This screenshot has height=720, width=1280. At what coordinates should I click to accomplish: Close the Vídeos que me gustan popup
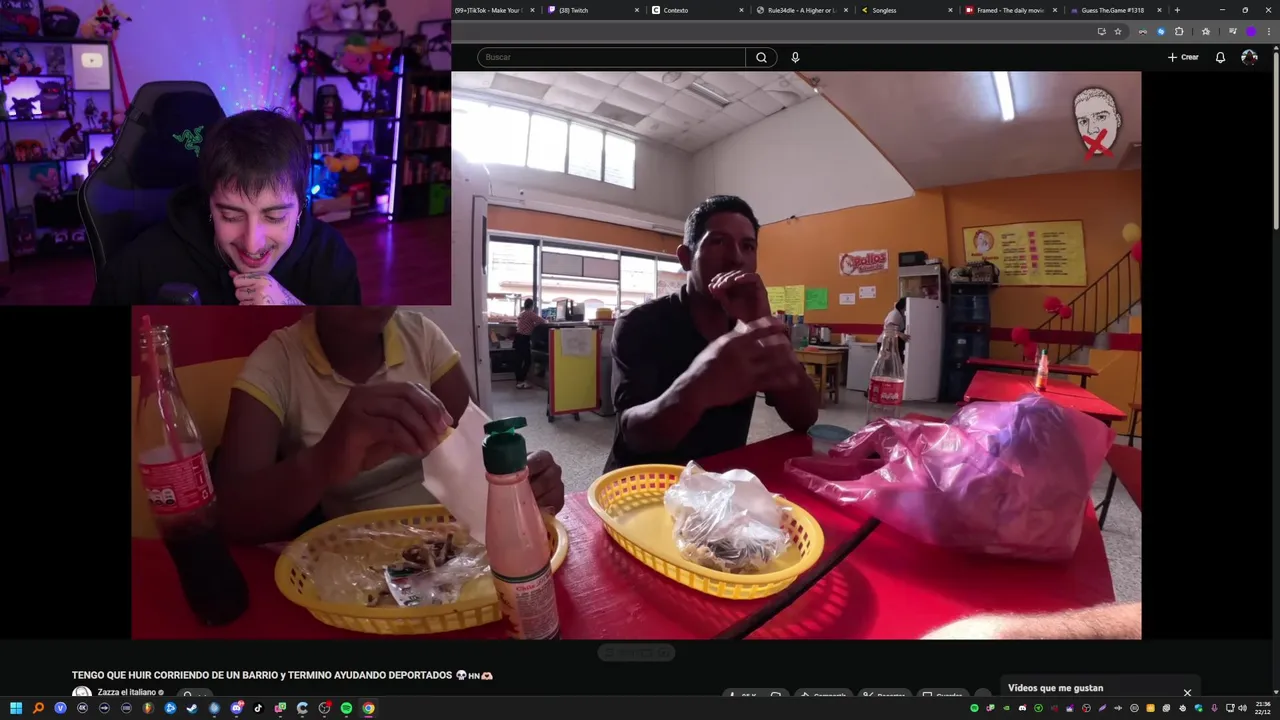[1187, 692]
